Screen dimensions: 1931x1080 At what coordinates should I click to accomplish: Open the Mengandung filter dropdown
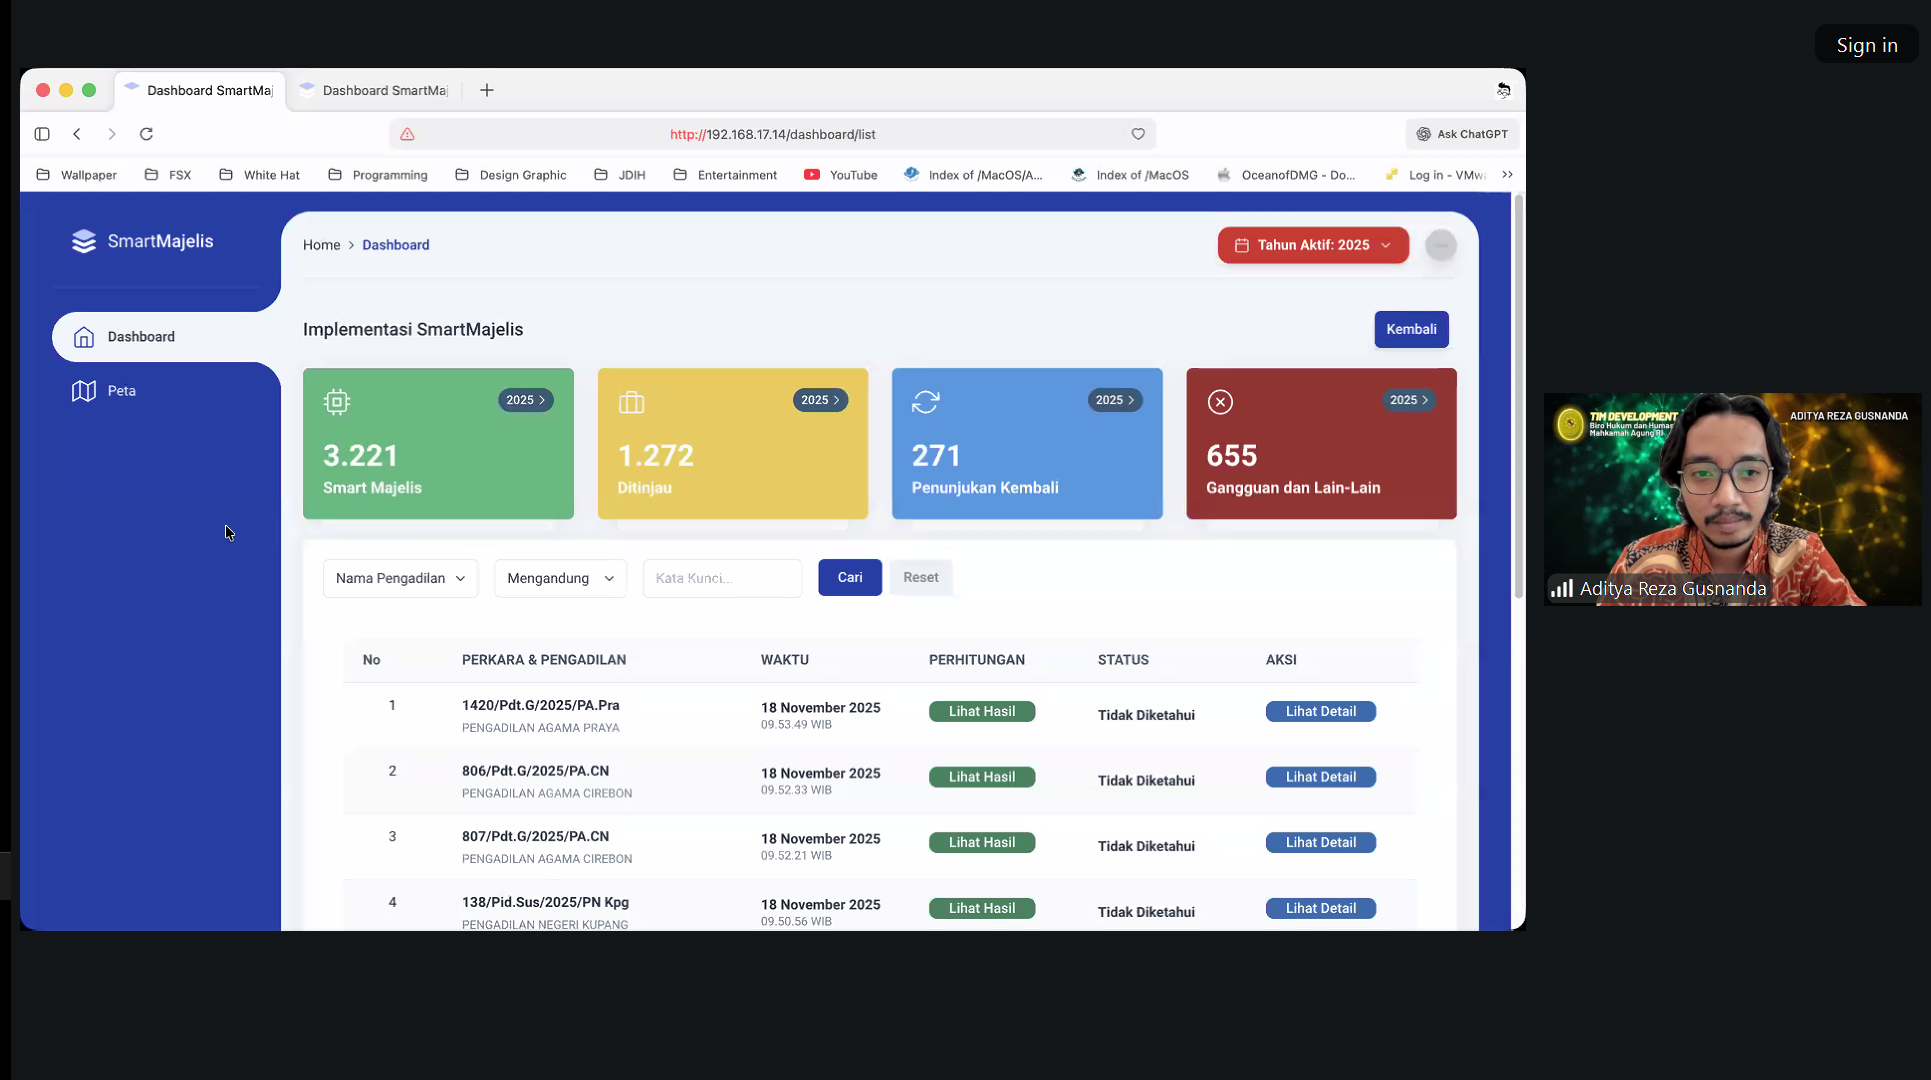(x=560, y=578)
